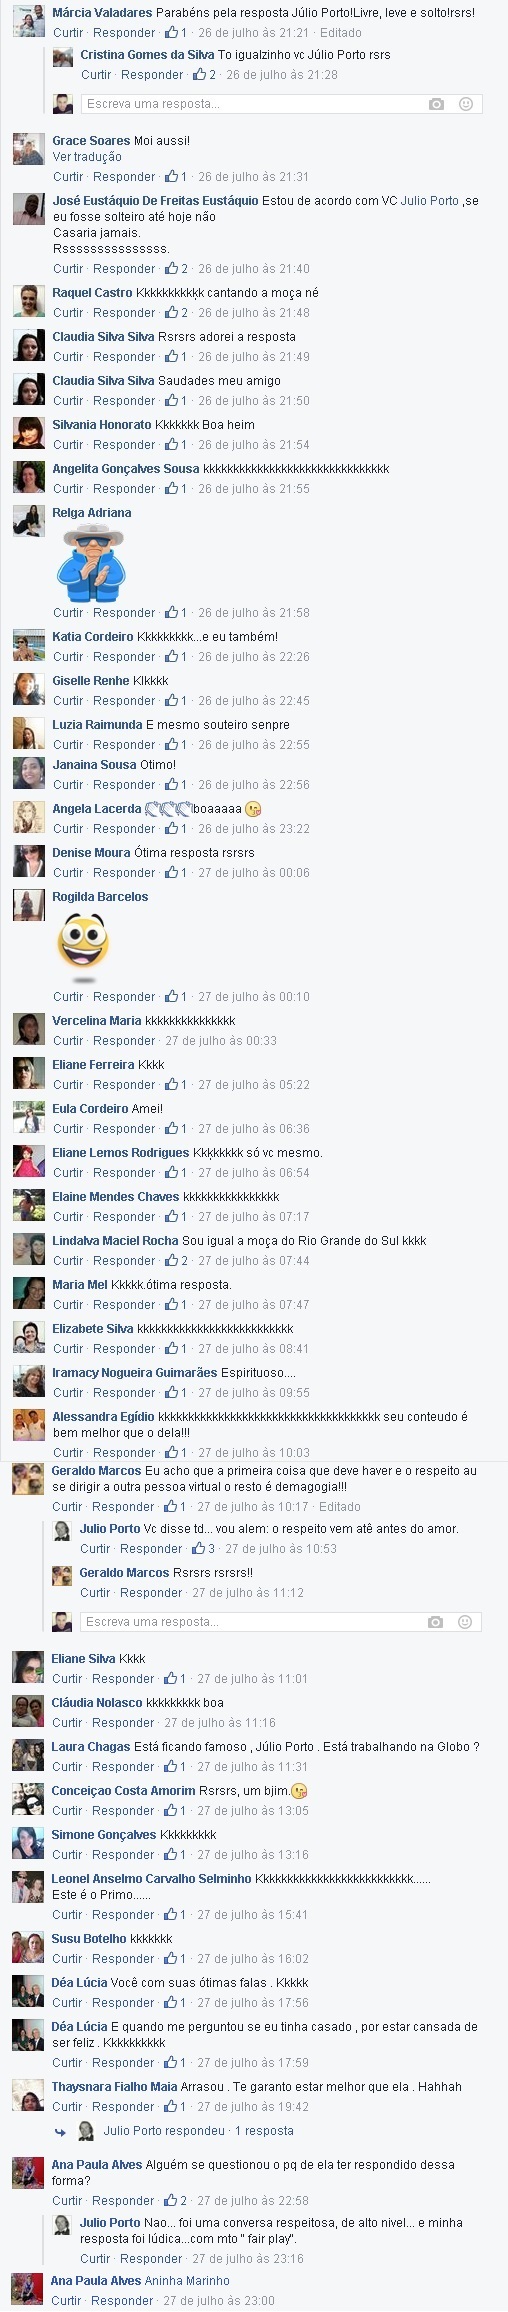Click 'Editado' on Geraldo Marcos' comment
The height and width of the screenshot is (2312, 508).
click(340, 1507)
